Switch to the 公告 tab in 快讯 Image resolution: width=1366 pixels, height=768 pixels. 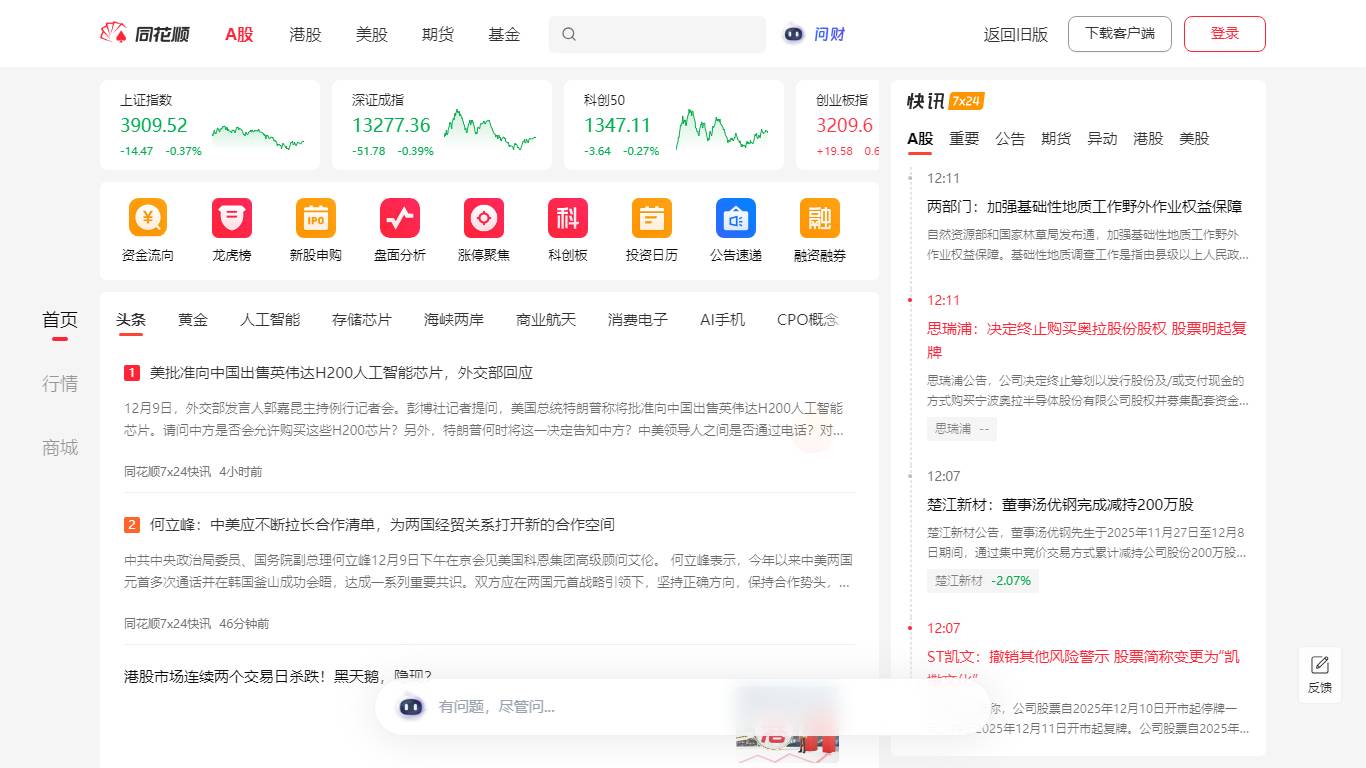(x=1010, y=139)
